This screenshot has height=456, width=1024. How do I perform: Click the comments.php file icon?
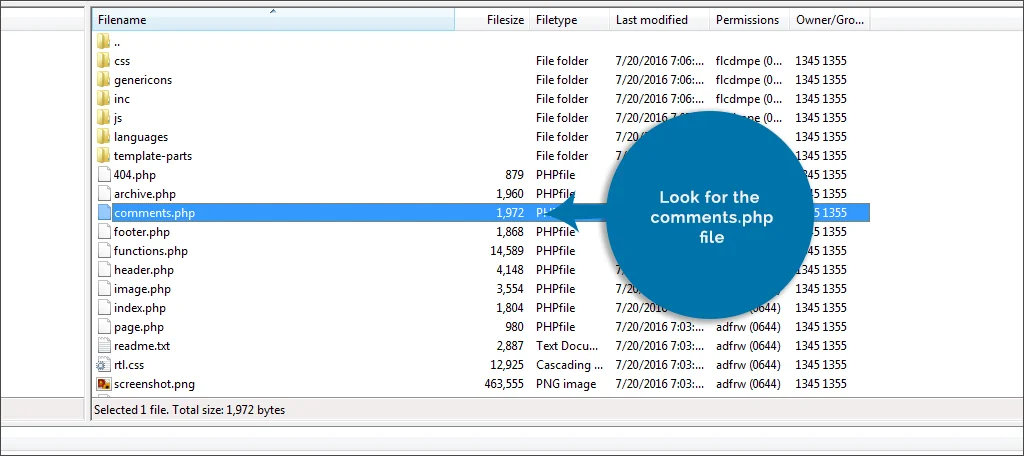tap(104, 212)
